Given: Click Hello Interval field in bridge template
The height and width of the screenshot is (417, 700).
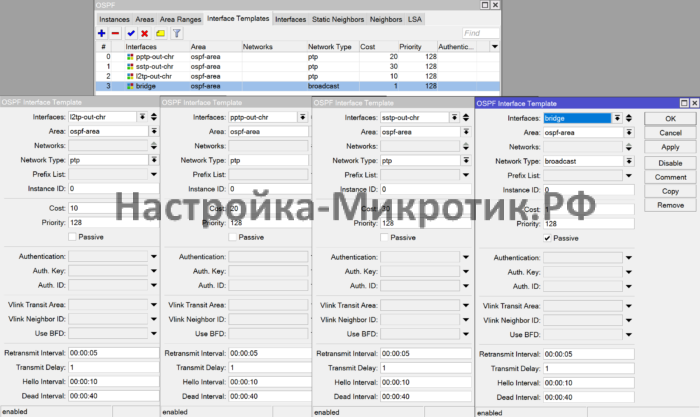Looking at the screenshot, I should coord(588,383).
